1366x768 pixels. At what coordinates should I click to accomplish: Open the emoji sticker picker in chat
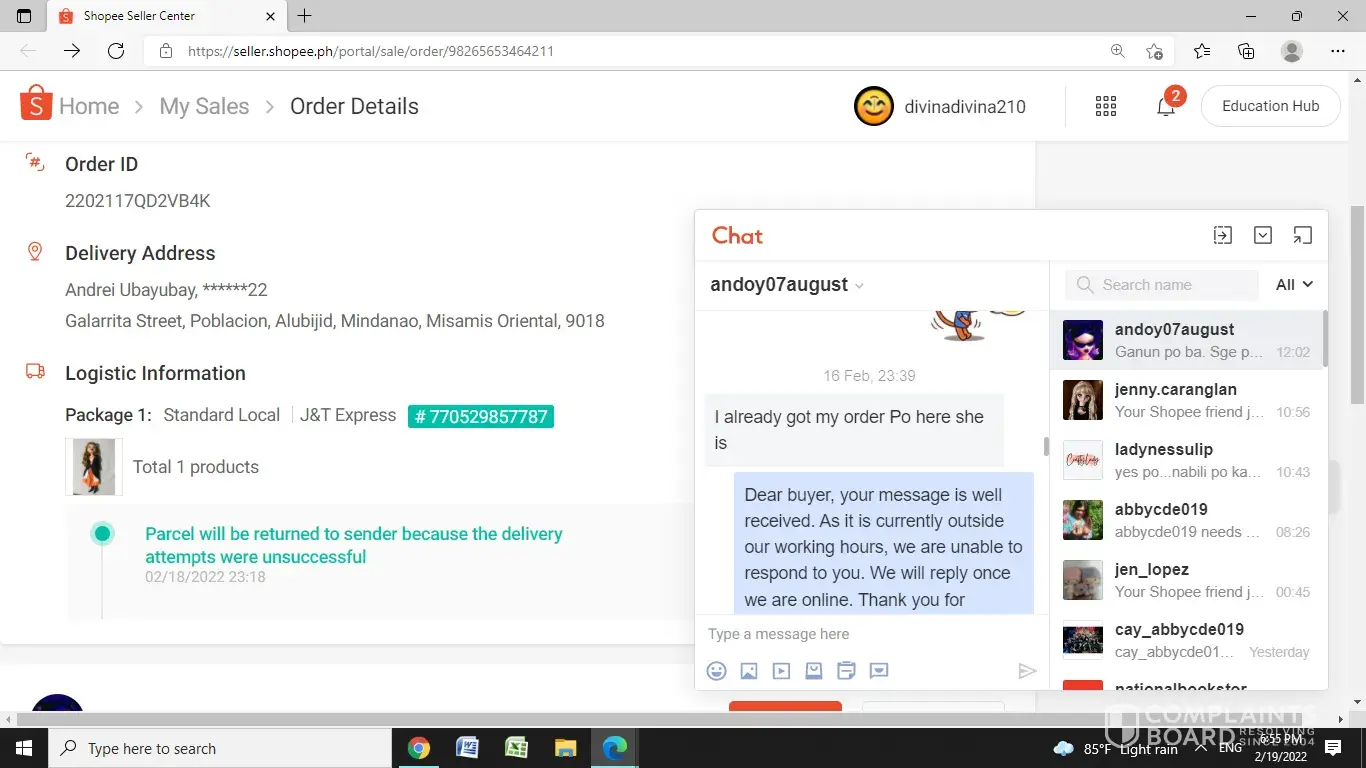716,671
